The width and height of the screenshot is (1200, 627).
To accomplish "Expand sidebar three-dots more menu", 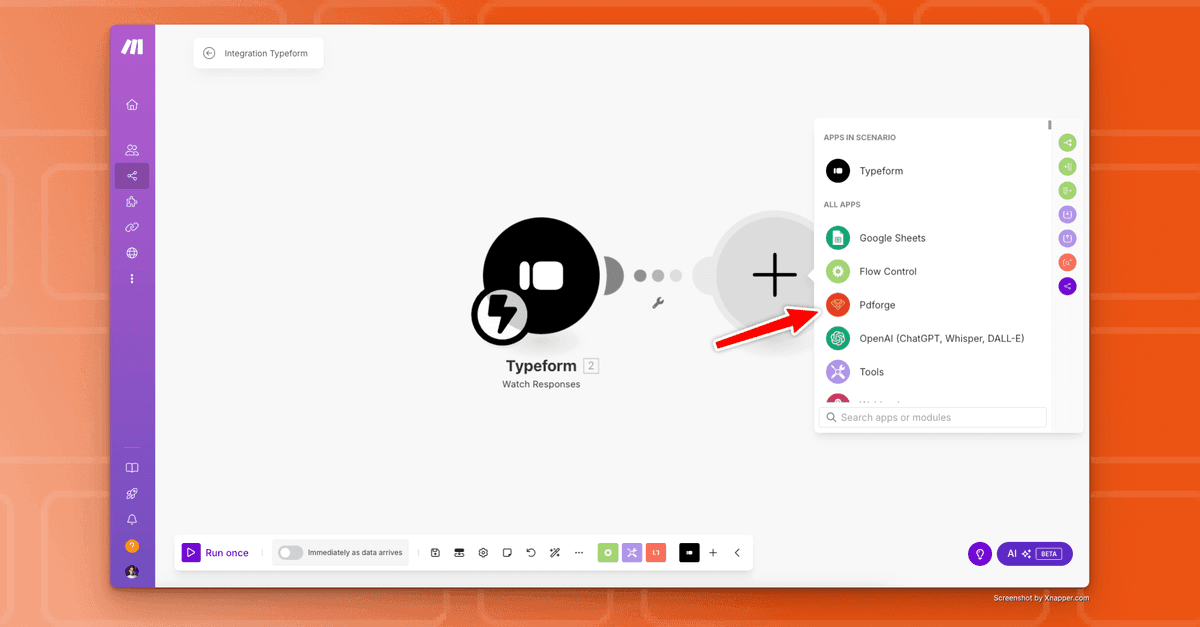I will [132, 279].
